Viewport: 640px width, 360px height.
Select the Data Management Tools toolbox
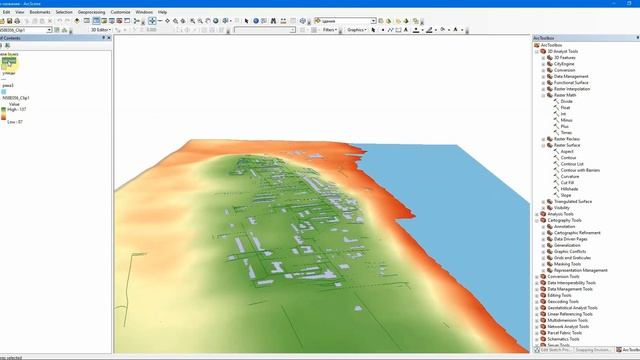click(570, 289)
